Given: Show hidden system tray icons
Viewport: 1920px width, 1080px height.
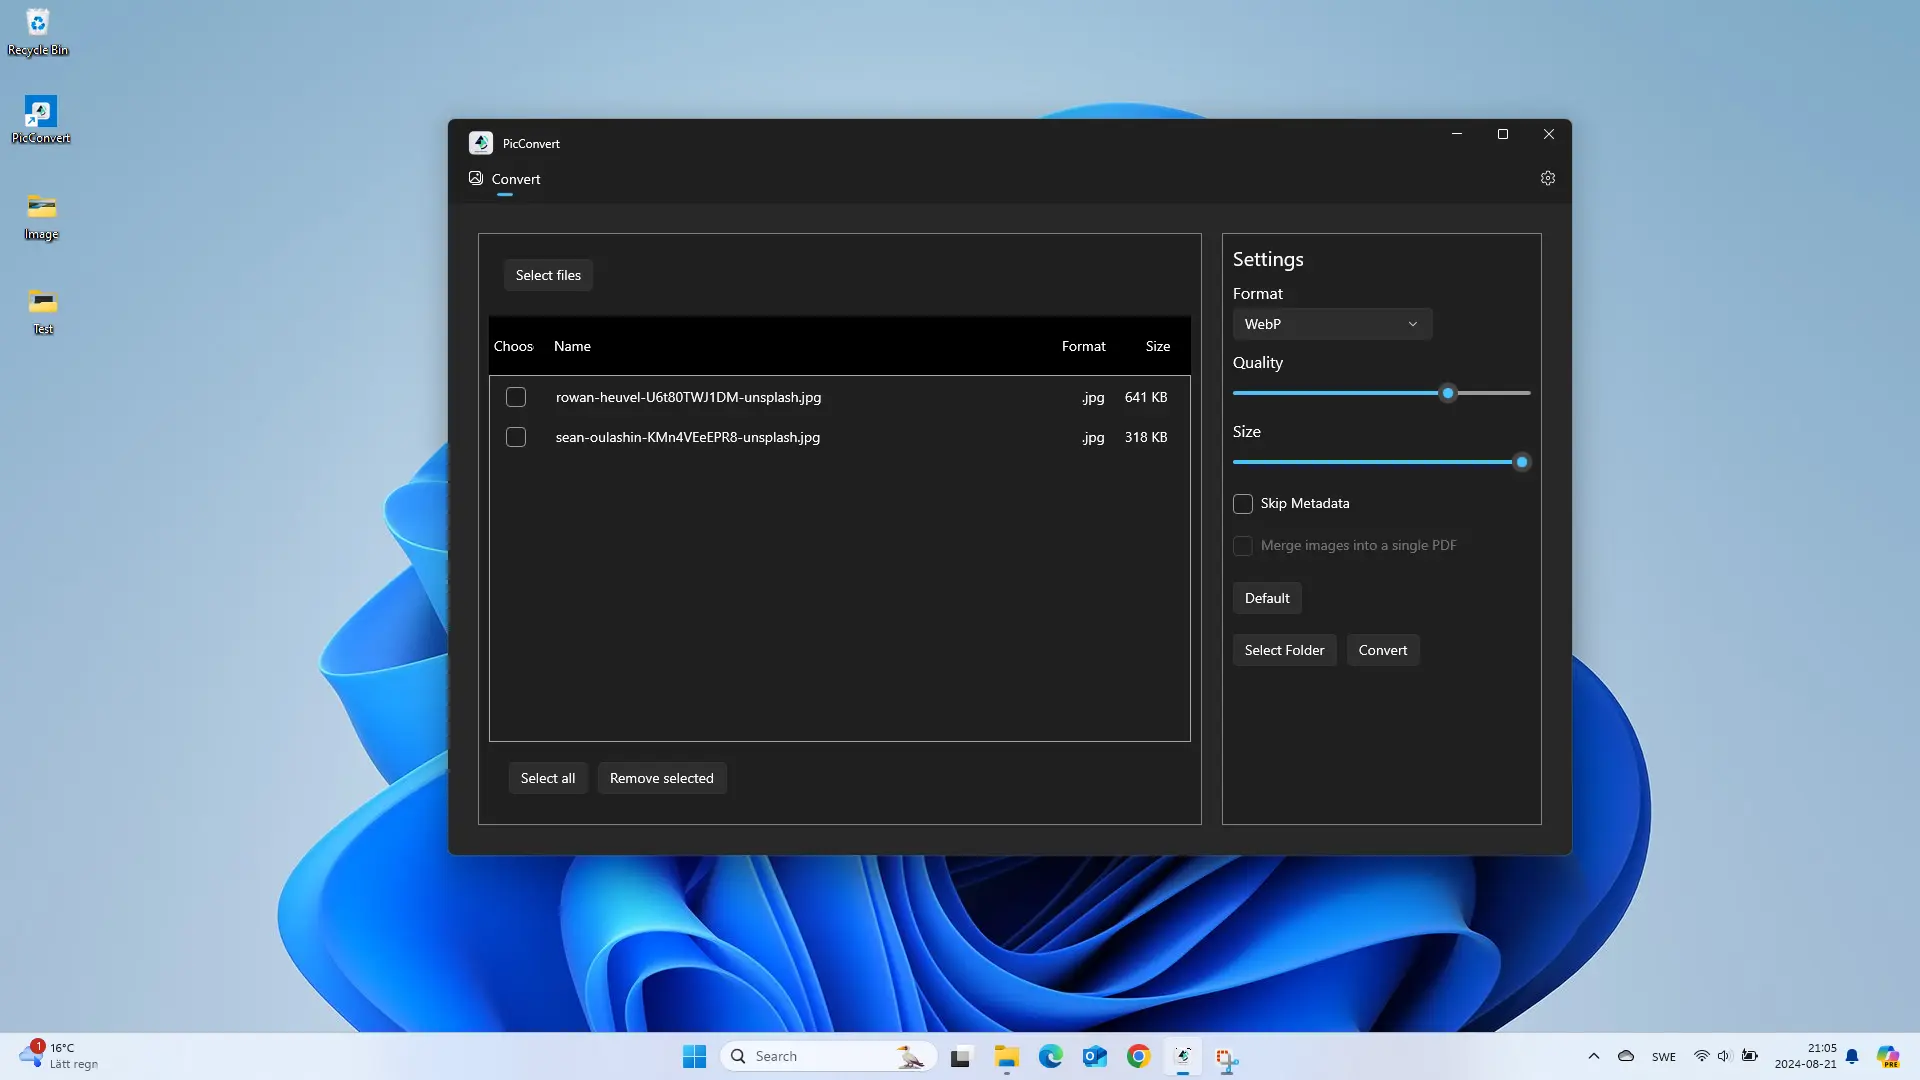Looking at the screenshot, I should [x=1594, y=1056].
